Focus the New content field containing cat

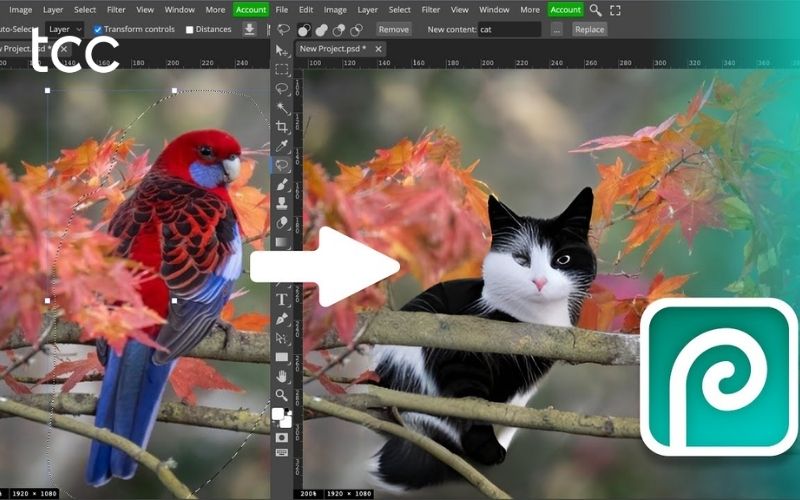point(509,30)
